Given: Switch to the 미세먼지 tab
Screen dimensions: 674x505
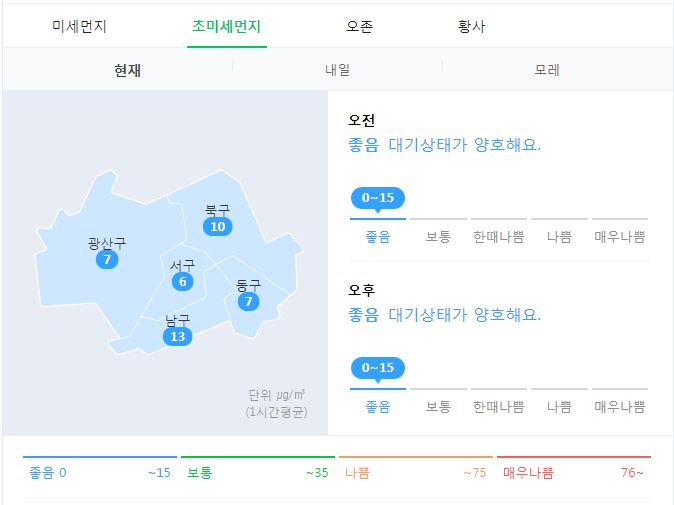Looking at the screenshot, I should point(79,26).
